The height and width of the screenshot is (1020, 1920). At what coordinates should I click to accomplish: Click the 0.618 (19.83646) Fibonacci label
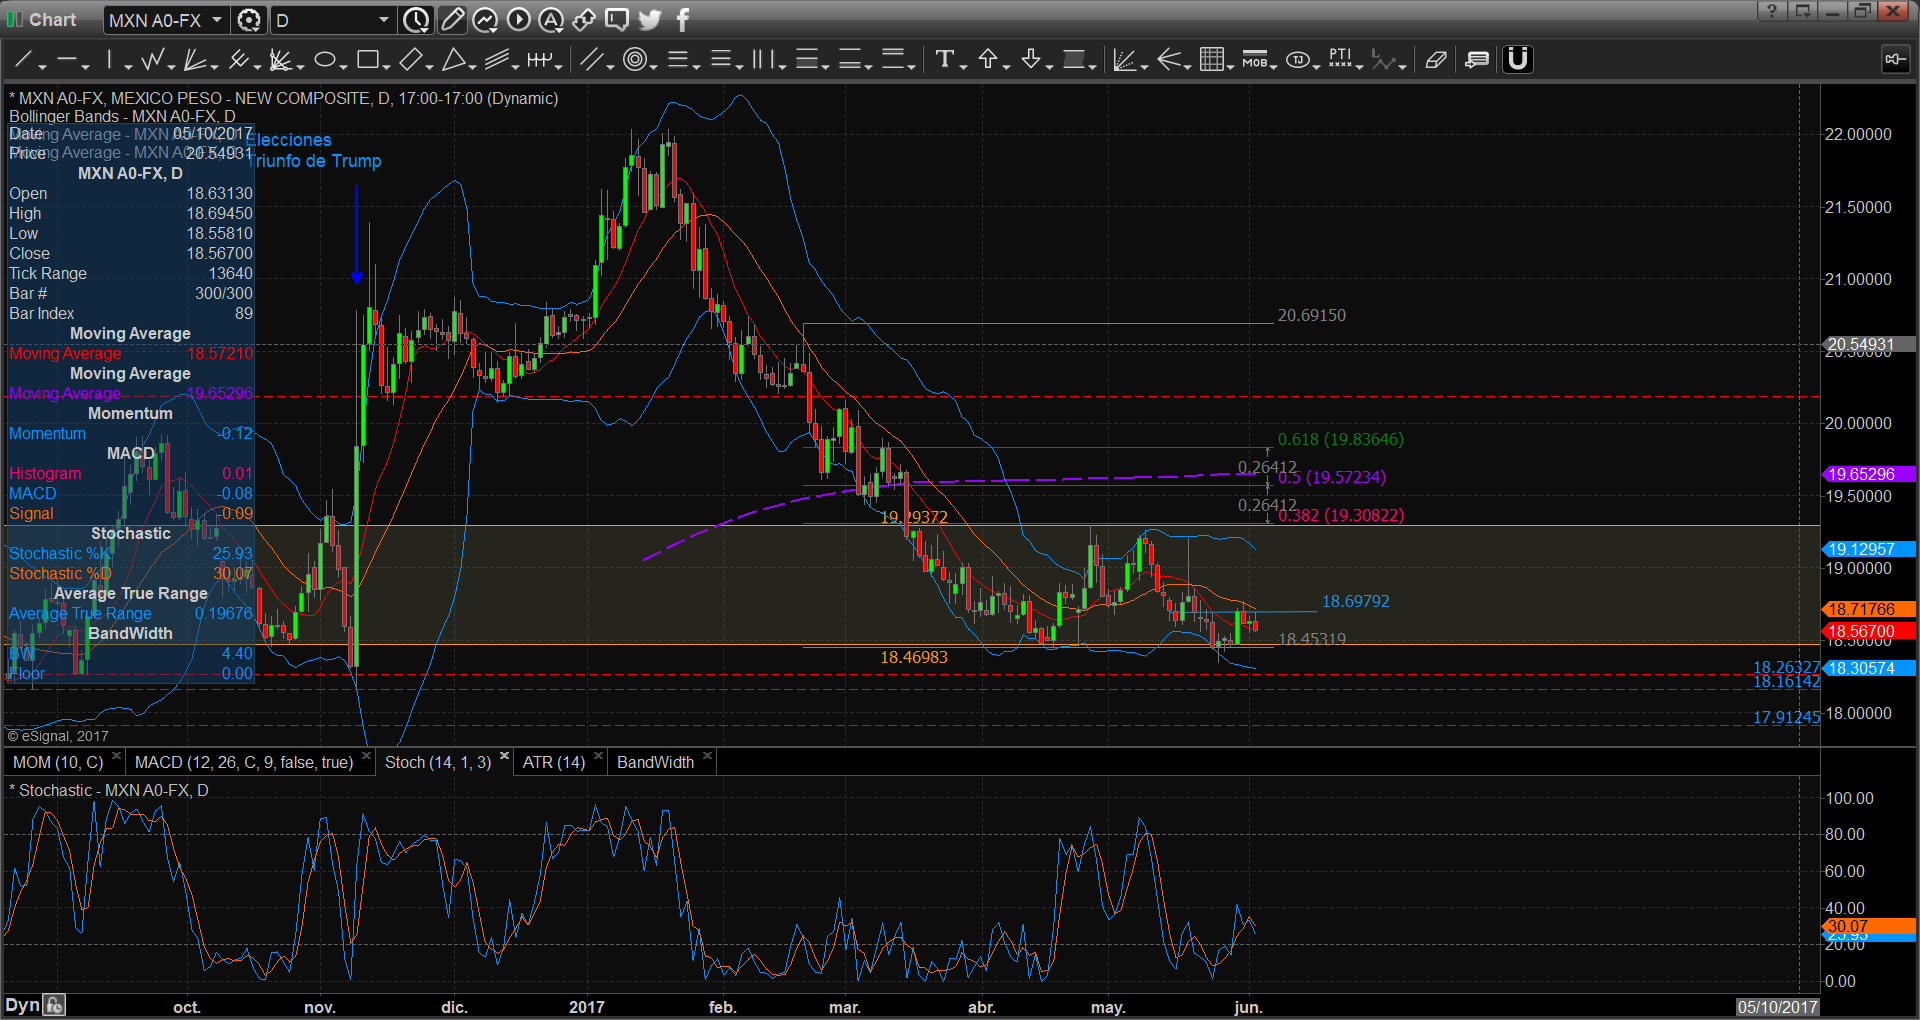pos(1341,439)
